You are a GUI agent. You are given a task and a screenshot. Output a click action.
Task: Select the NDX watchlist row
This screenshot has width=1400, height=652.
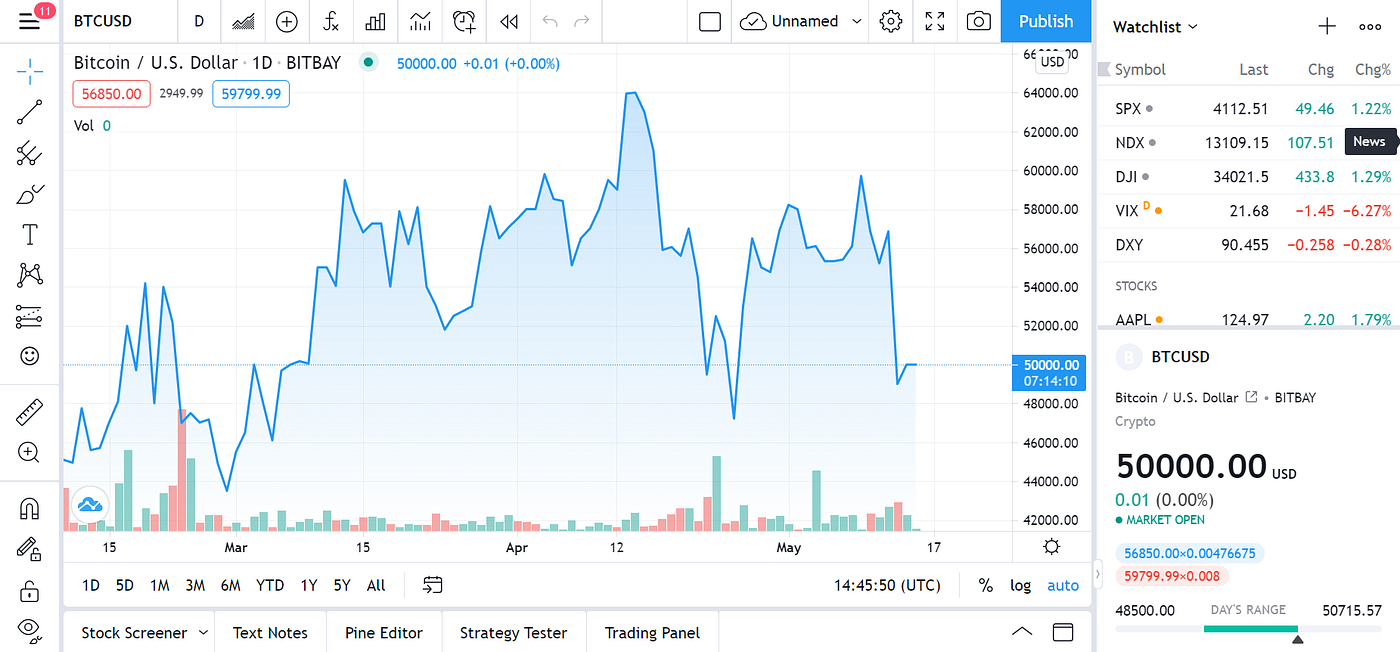[x=1249, y=143]
